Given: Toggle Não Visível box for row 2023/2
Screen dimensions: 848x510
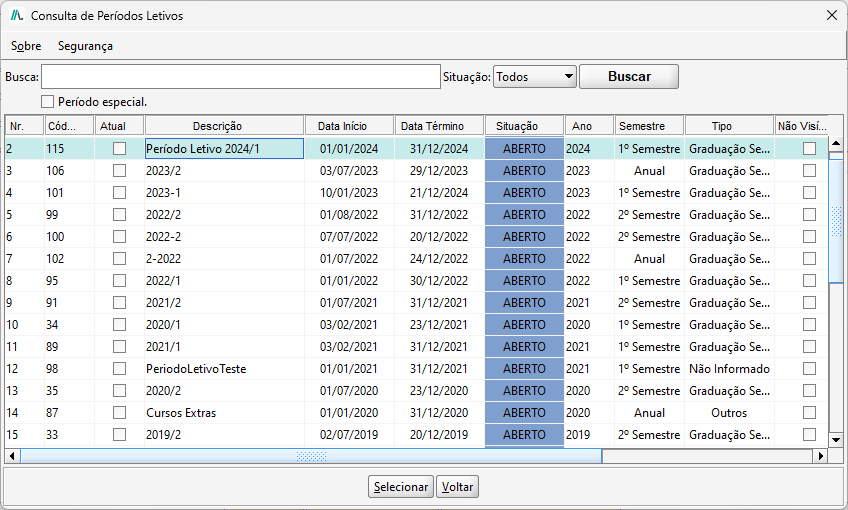Looking at the screenshot, I should click(x=809, y=171).
